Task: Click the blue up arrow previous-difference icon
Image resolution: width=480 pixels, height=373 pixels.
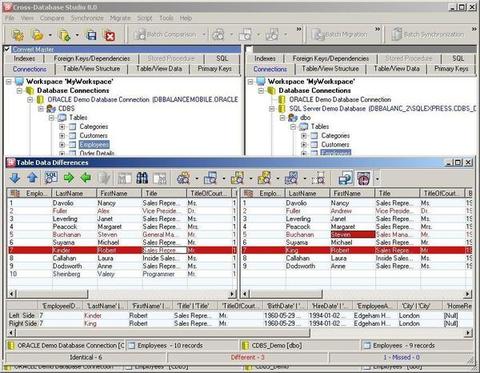Action: tap(32, 178)
